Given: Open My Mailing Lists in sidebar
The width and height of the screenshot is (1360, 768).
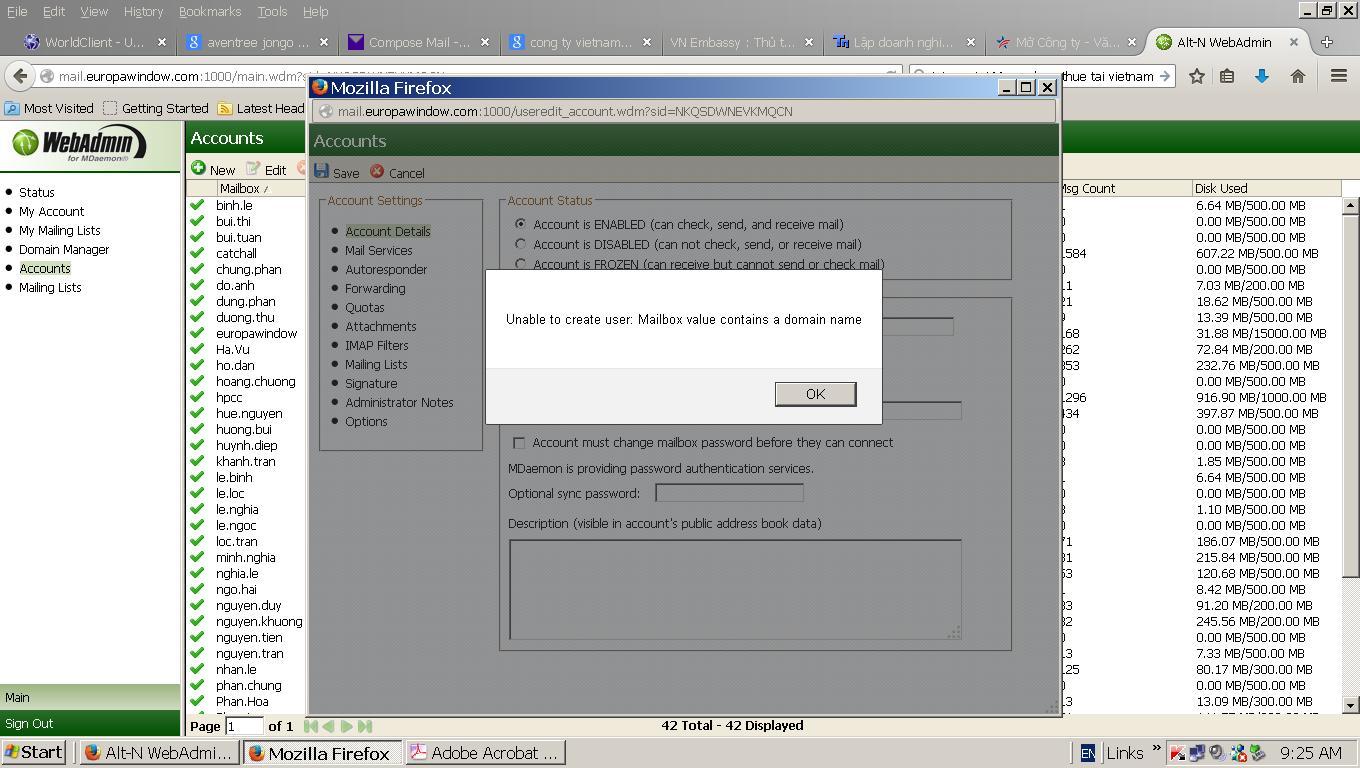Looking at the screenshot, I should pos(60,230).
